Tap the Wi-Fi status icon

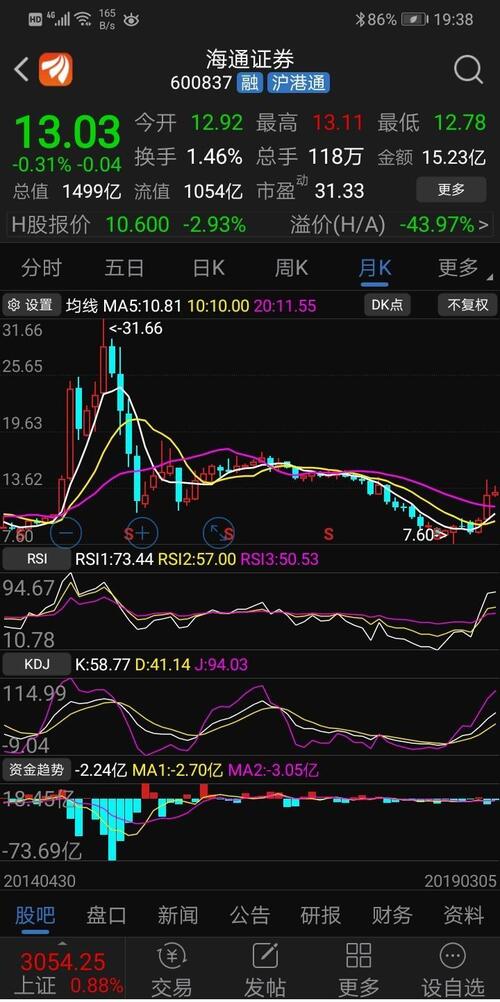(82, 20)
